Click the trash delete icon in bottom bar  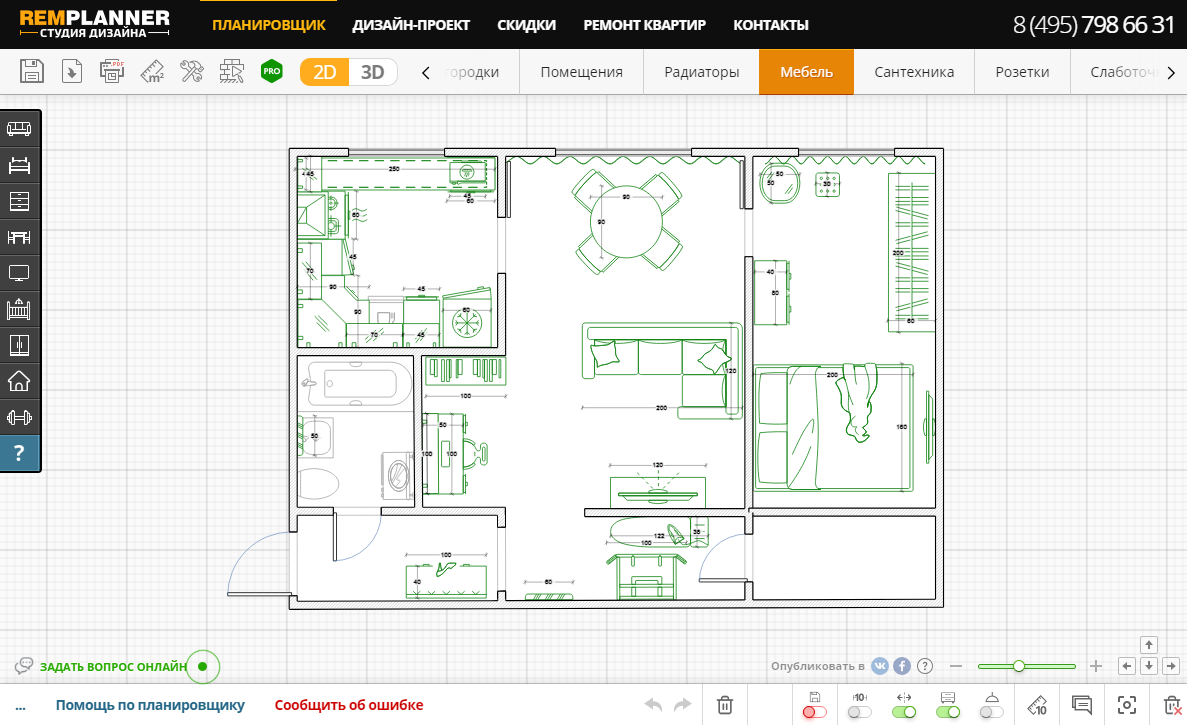724,705
